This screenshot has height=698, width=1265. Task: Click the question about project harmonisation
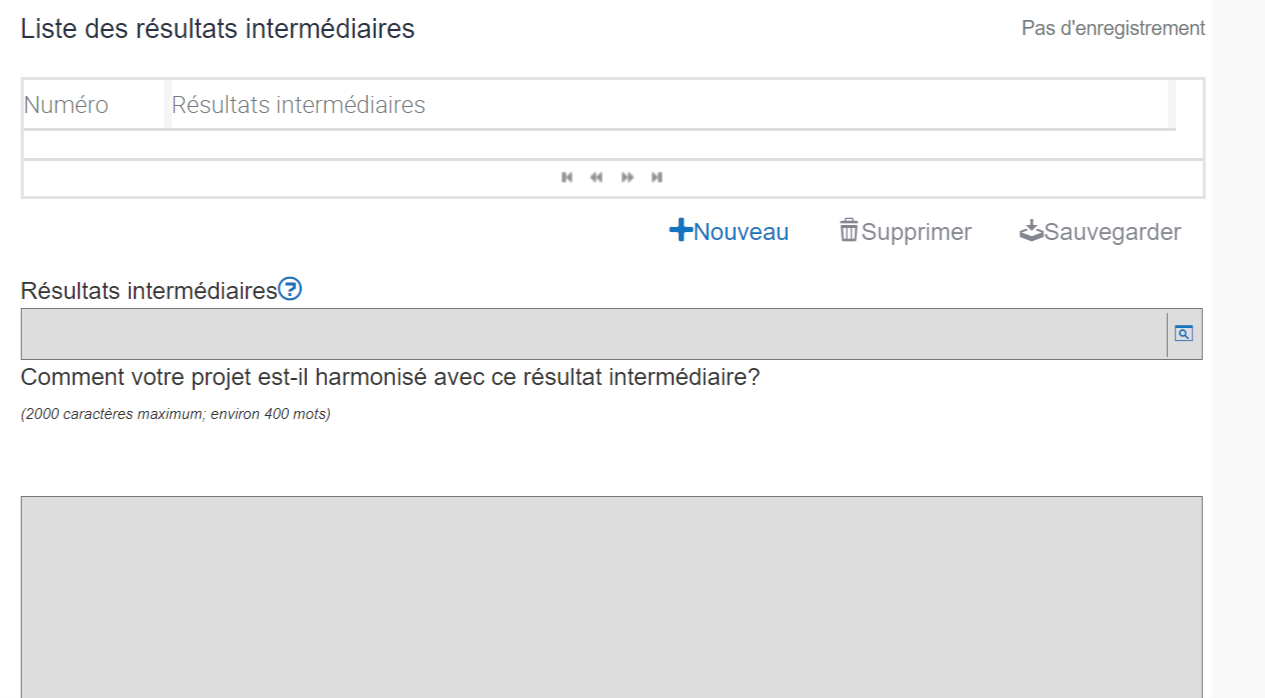coord(390,378)
